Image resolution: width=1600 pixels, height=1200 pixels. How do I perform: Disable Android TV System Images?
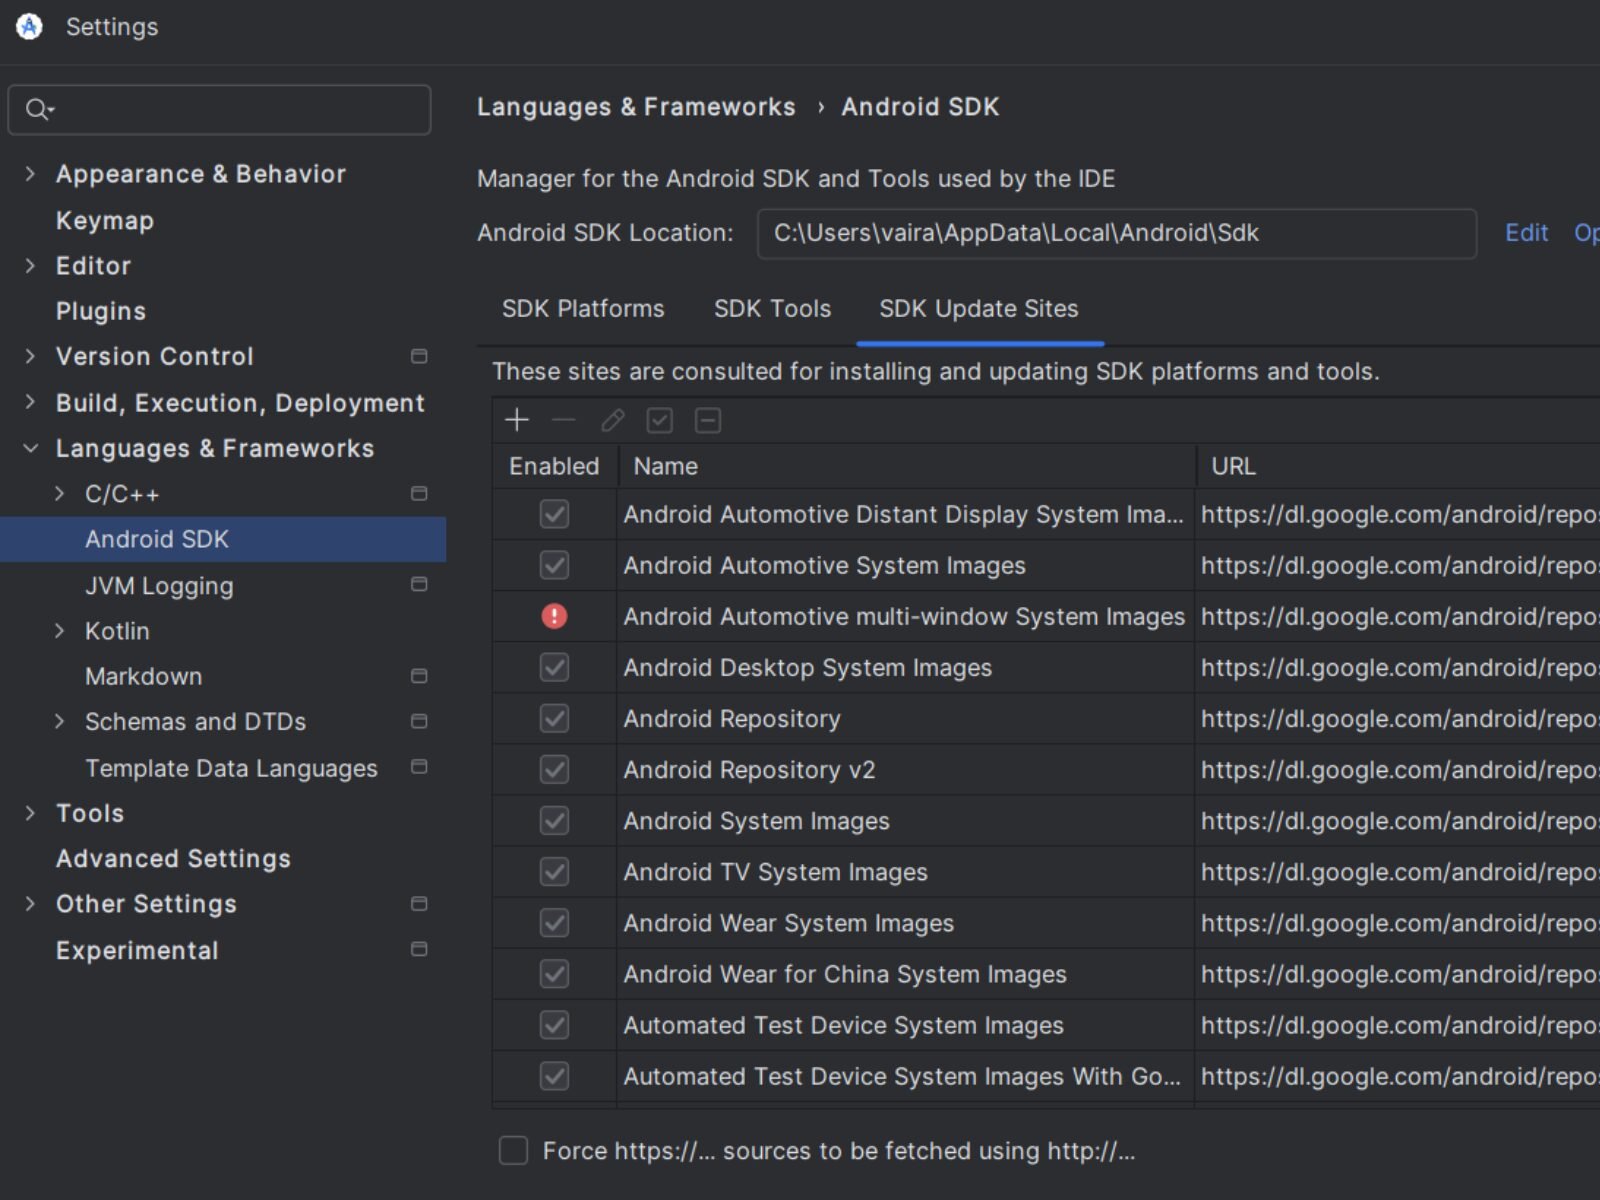pos(554,872)
